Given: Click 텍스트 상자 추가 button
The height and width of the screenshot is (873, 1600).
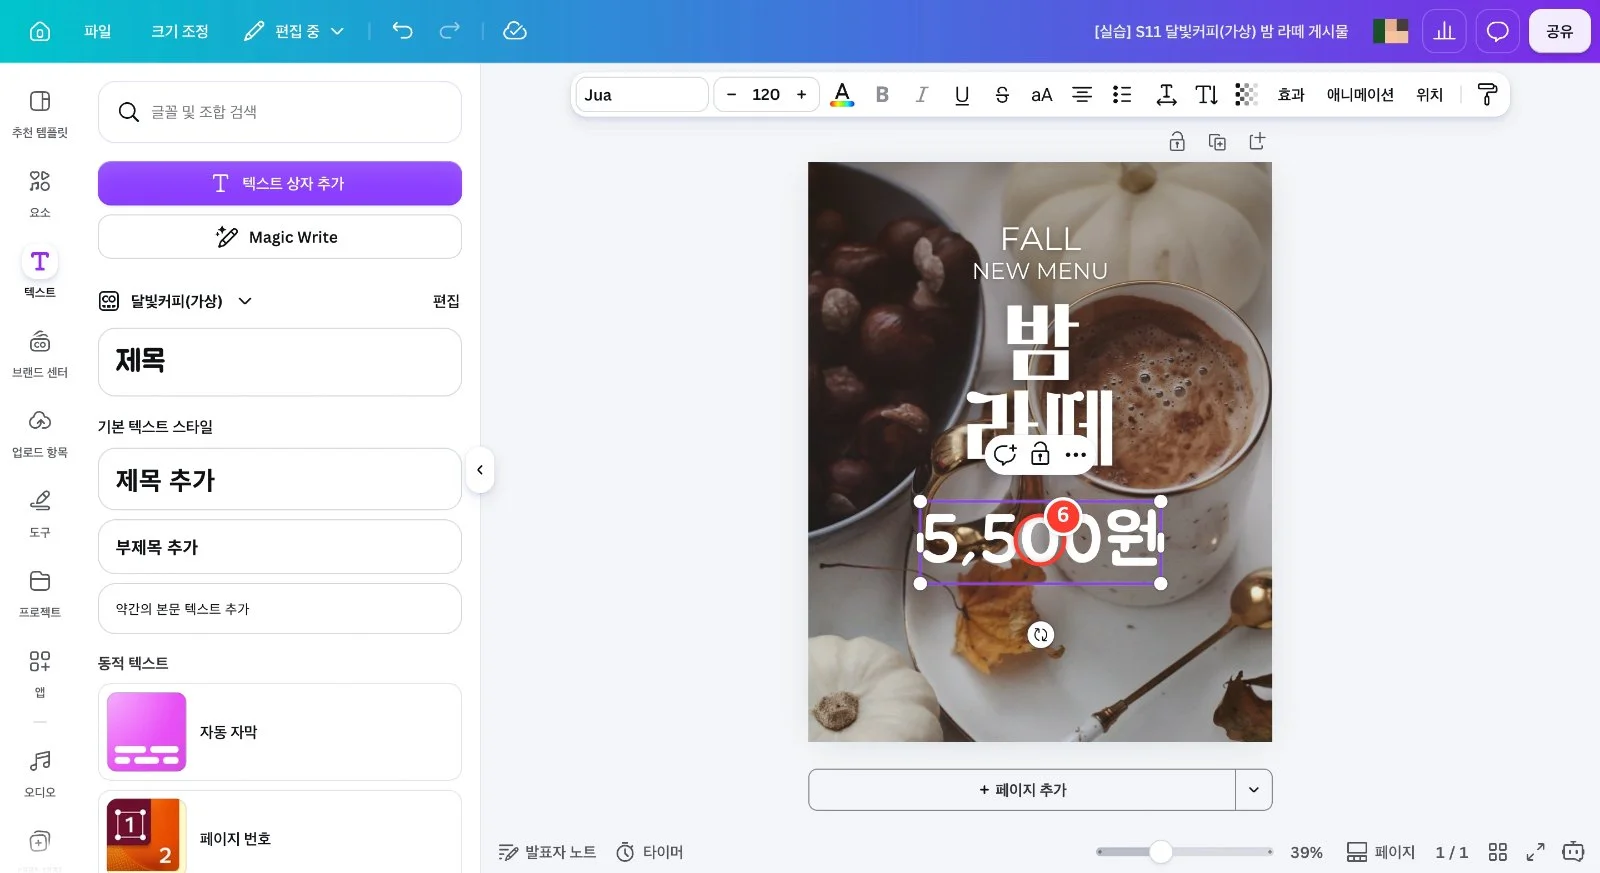Looking at the screenshot, I should [x=280, y=183].
